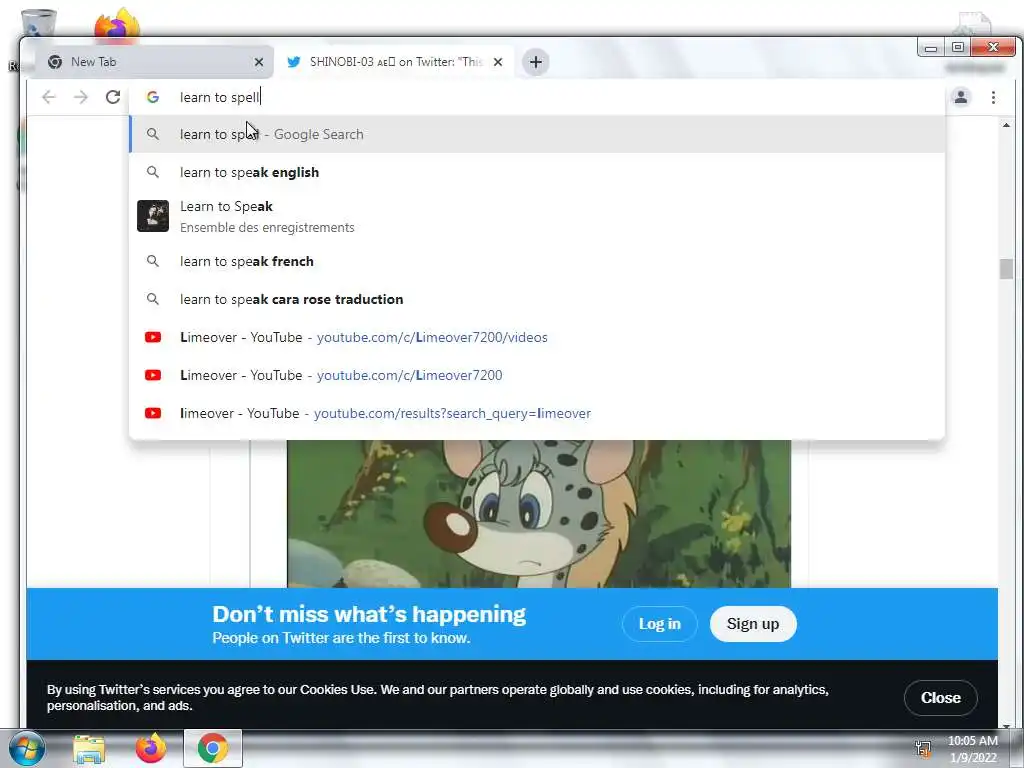The height and width of the screenshot is (768, 1024).
Task: Open Firefox from the taskbar
Action: click(151, 748)
